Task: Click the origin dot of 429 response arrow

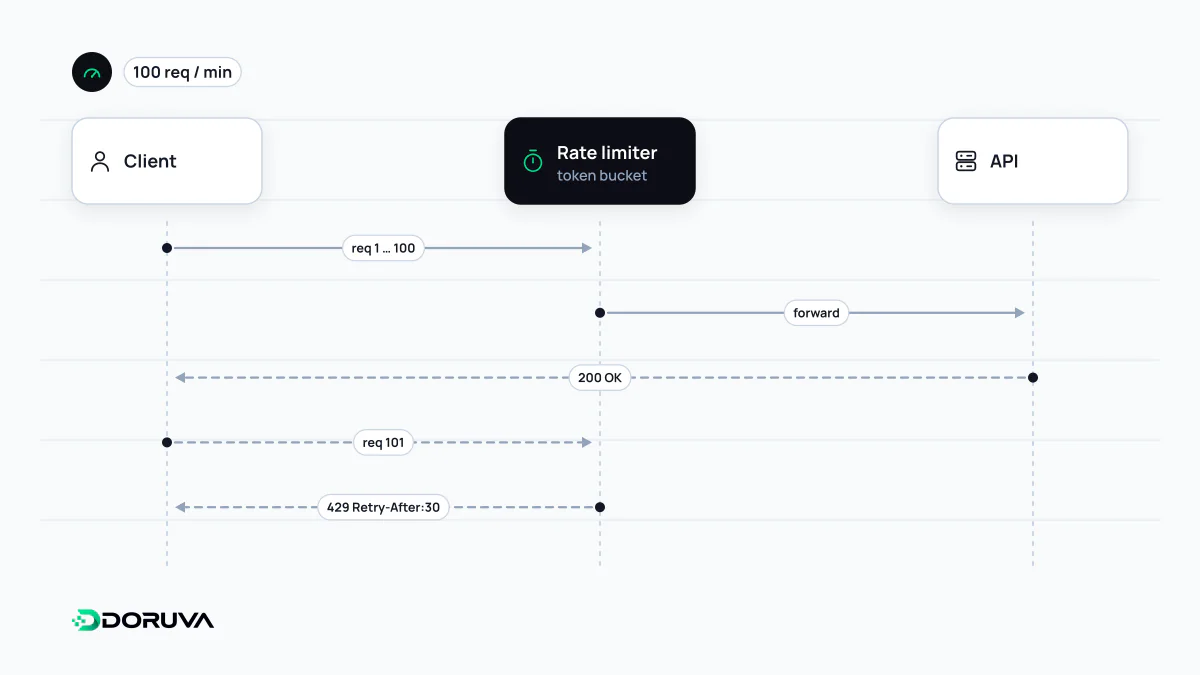Action: 600,507
